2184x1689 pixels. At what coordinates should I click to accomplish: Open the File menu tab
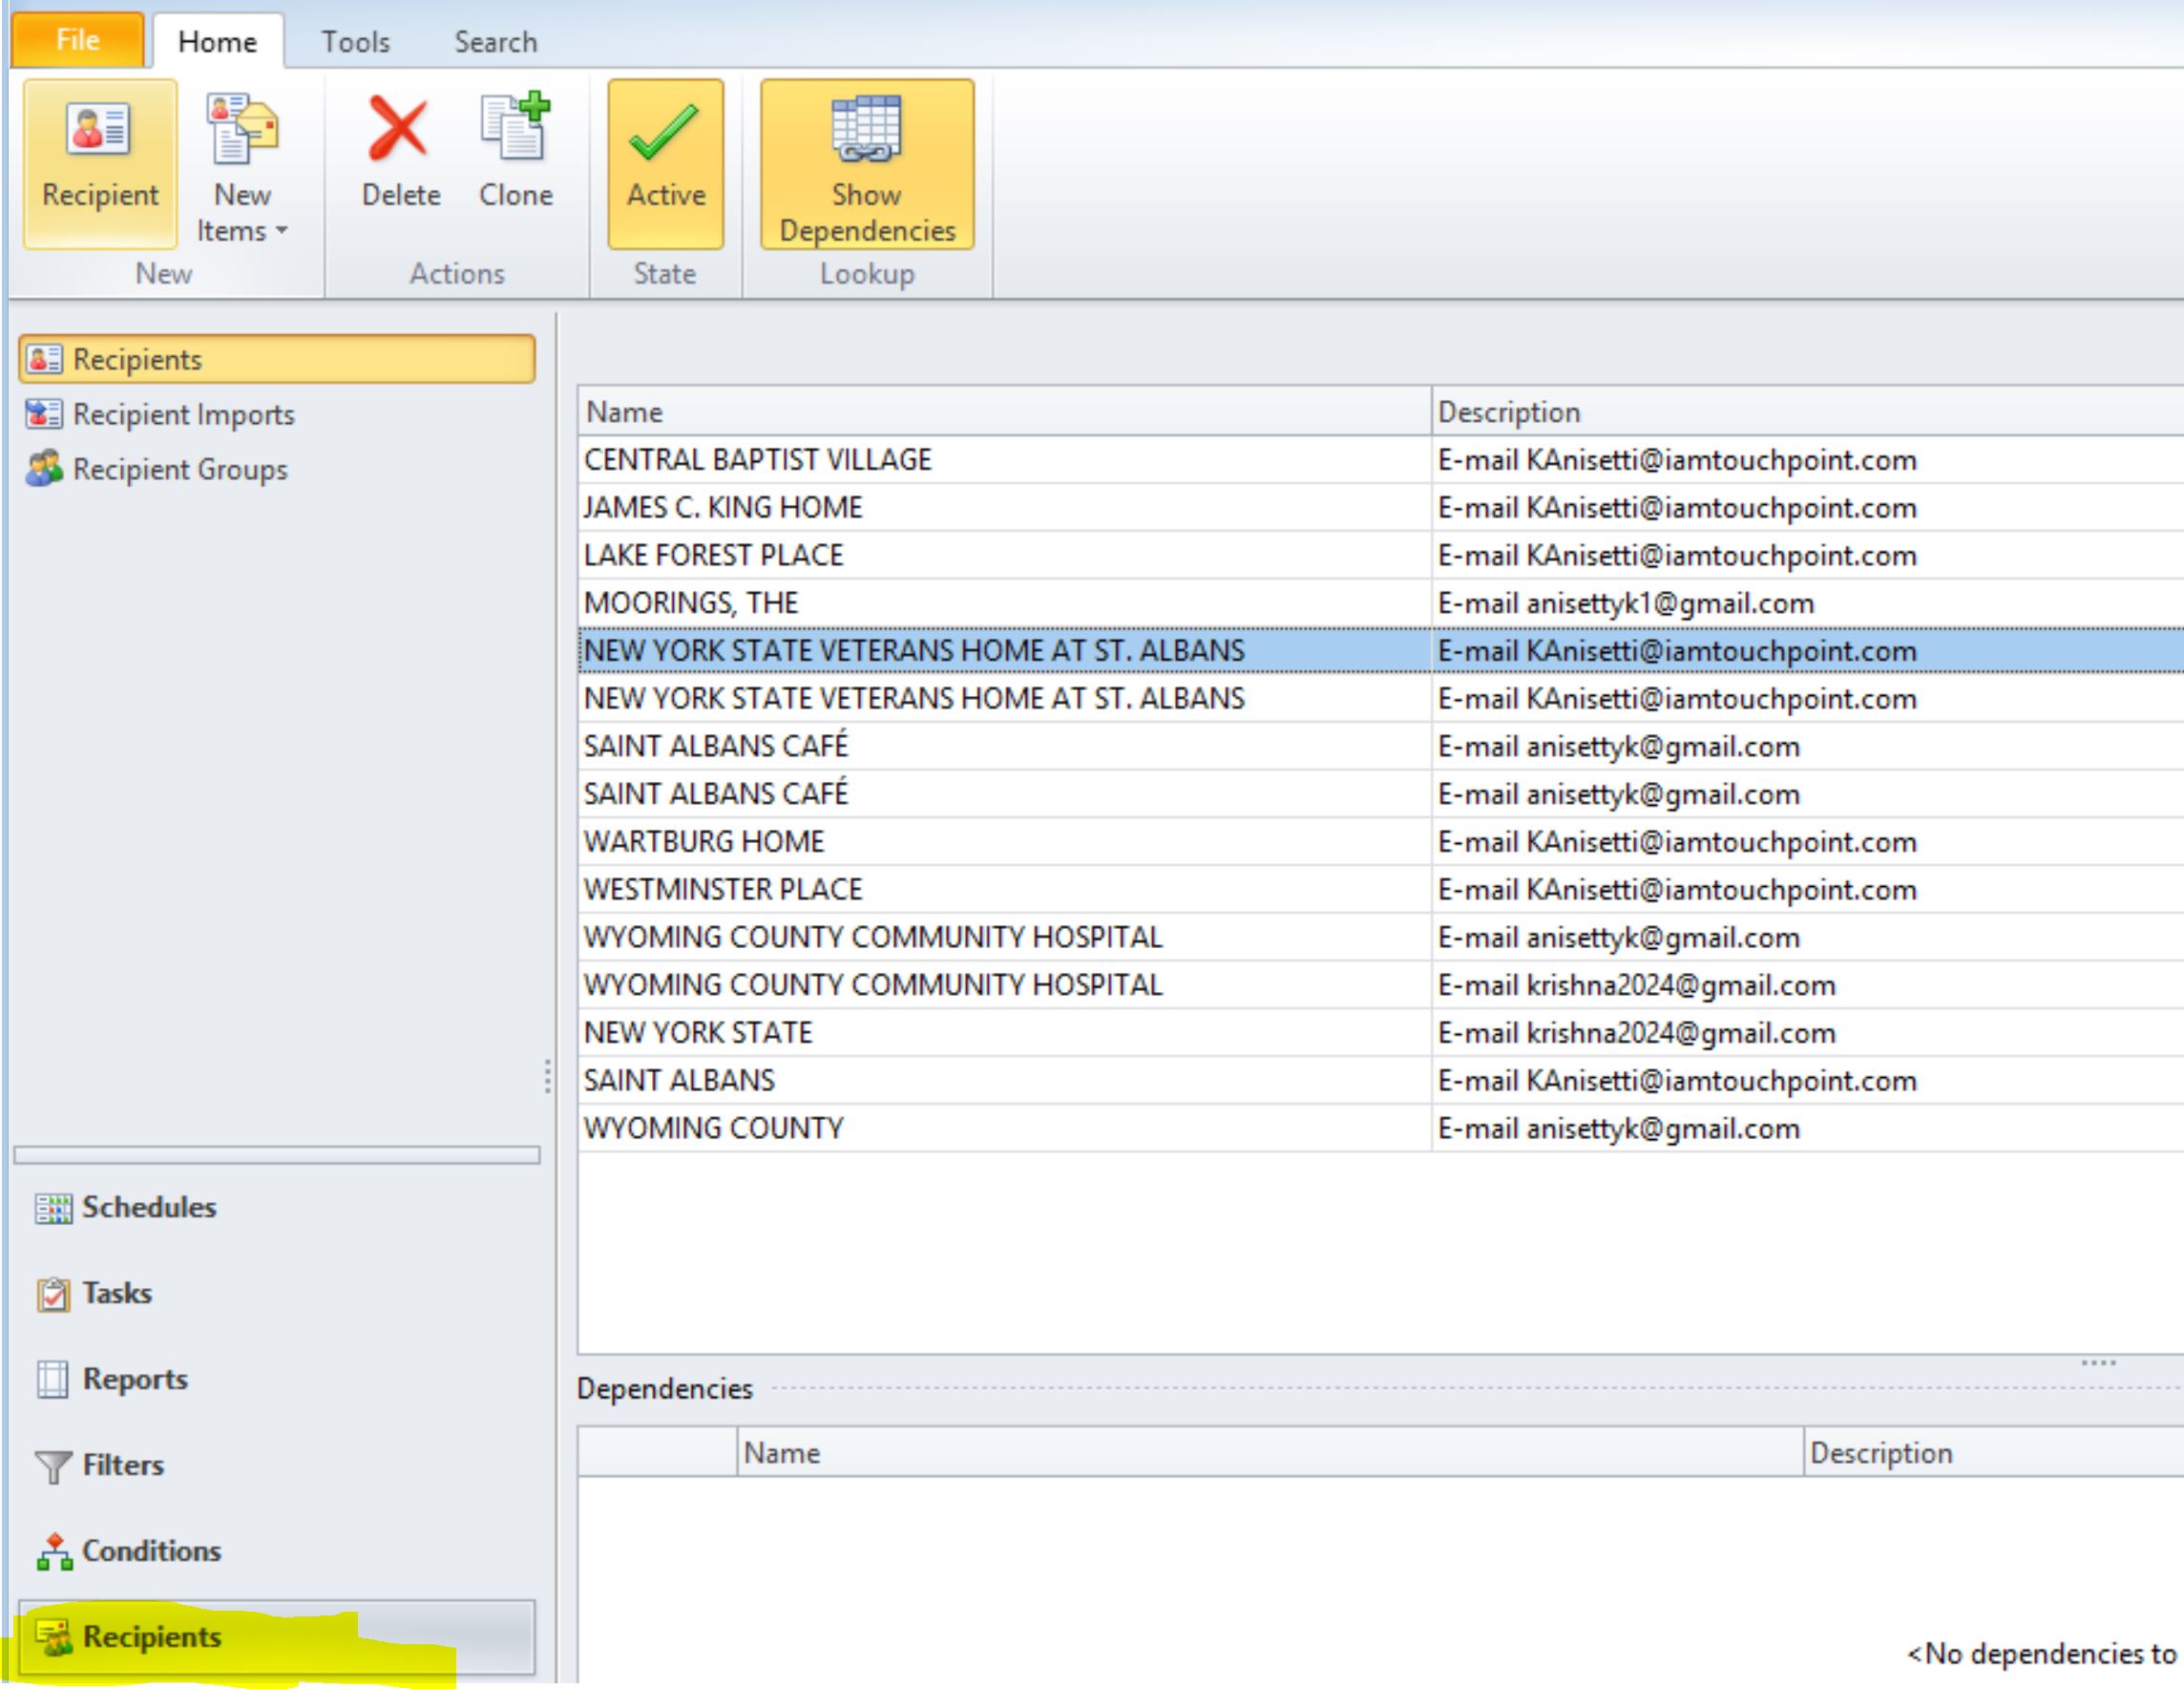tap(77, 40)
